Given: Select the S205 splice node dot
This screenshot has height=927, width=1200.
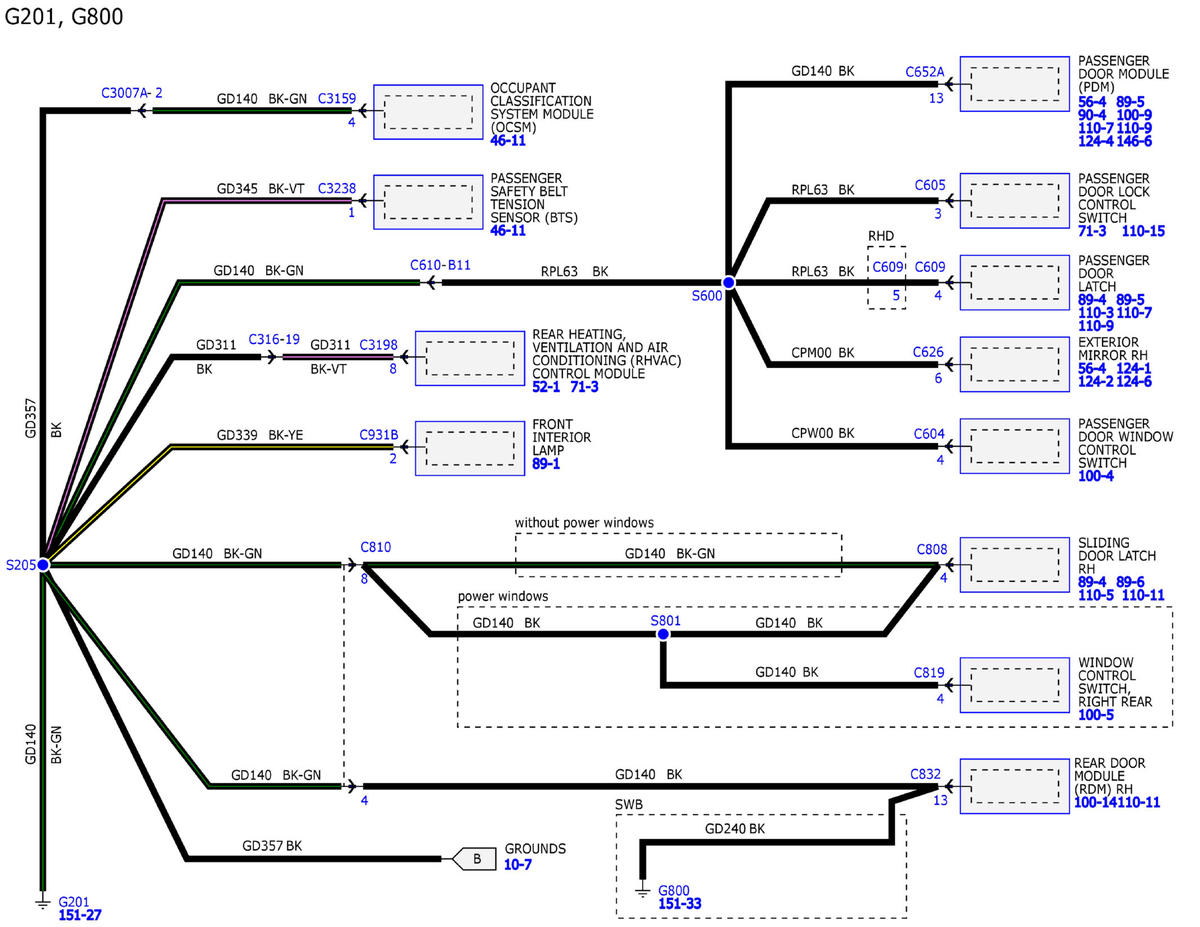Looking at the screenshot, I should pos(43,565).
